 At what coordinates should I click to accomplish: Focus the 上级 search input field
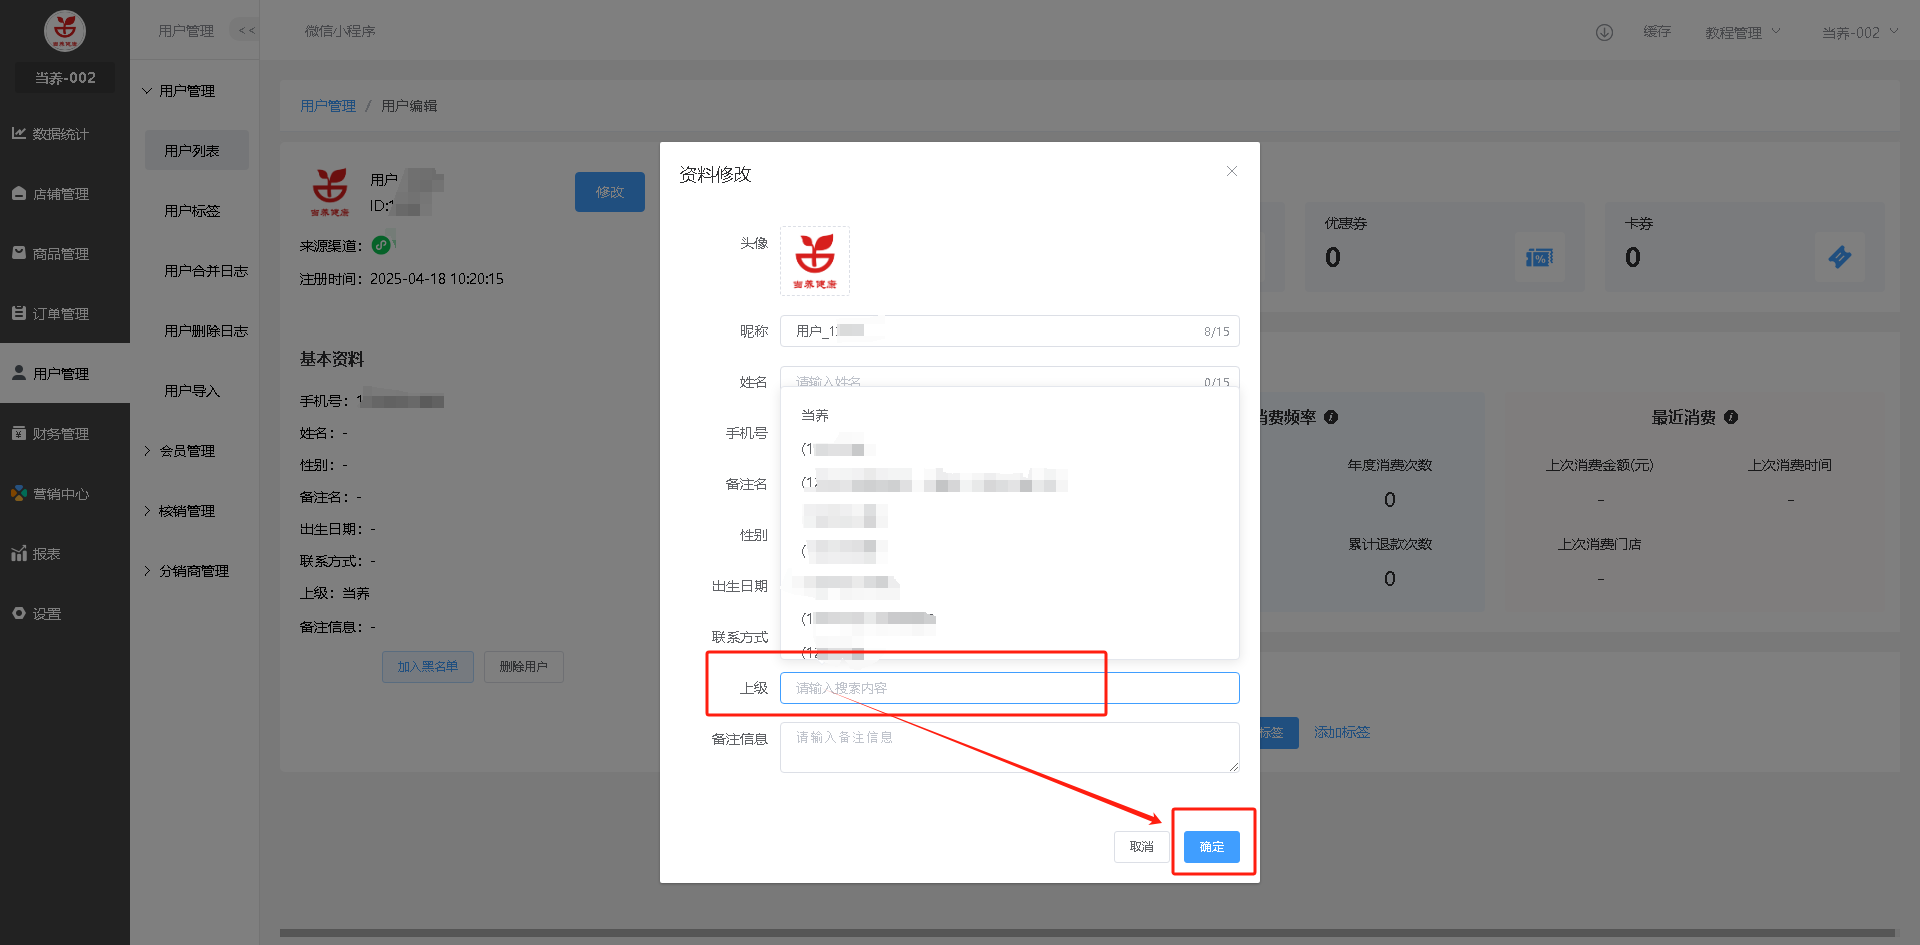click(1009, 688)
